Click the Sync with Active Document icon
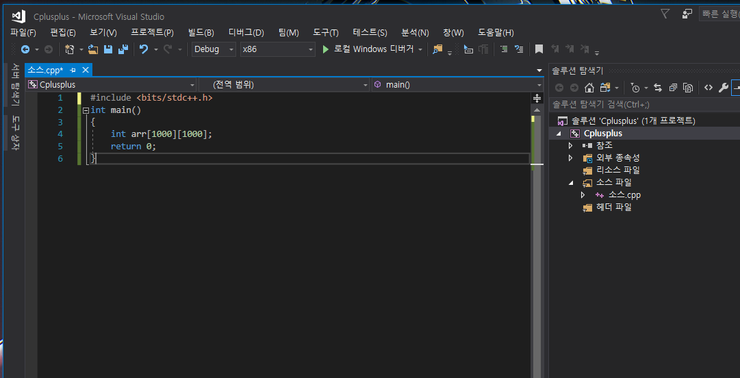Viewport: 740px width, 378px height. coord(658,88)
